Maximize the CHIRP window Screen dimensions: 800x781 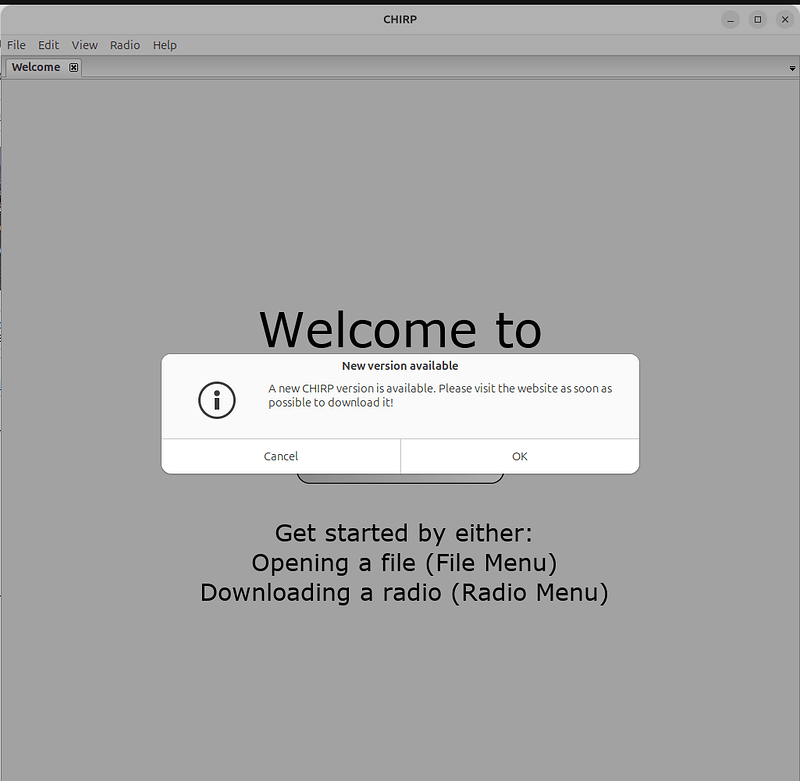(x=758, y=20)
